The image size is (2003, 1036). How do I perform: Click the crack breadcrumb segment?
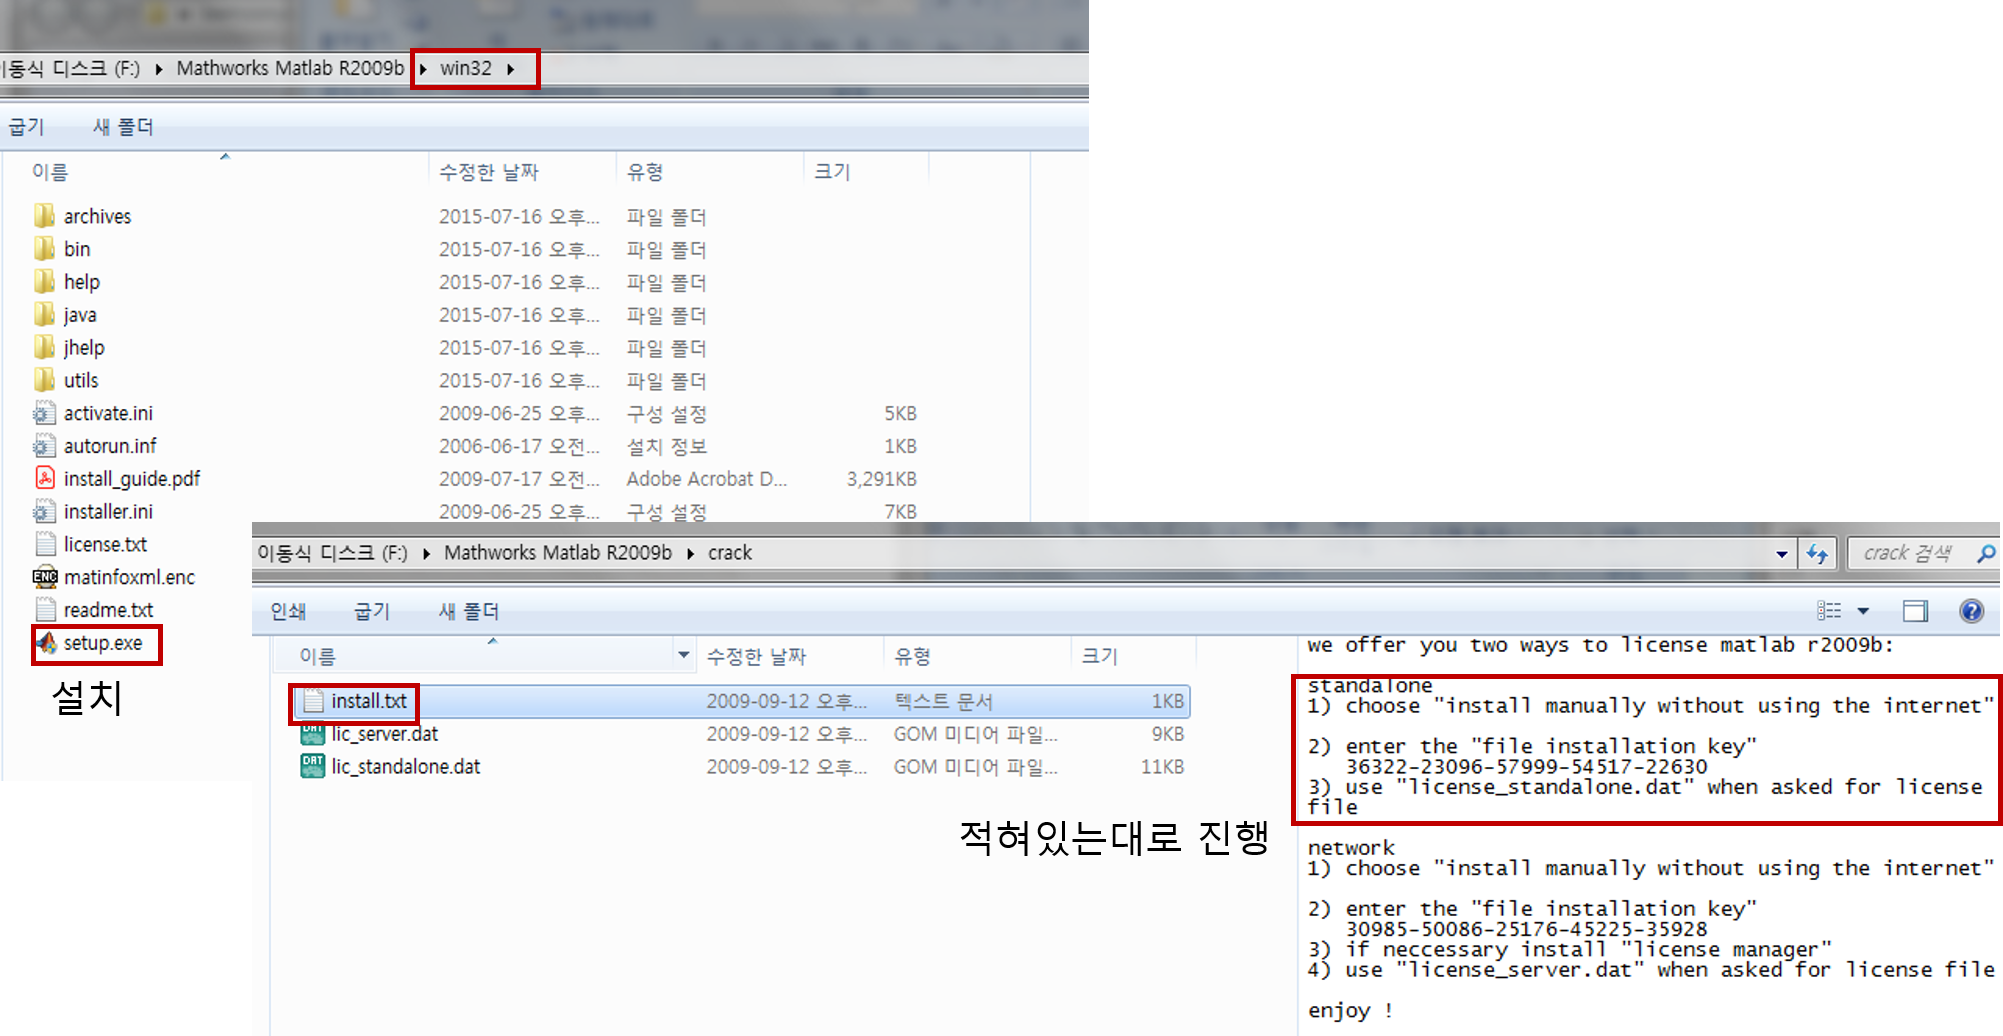[x=730, y=553]
